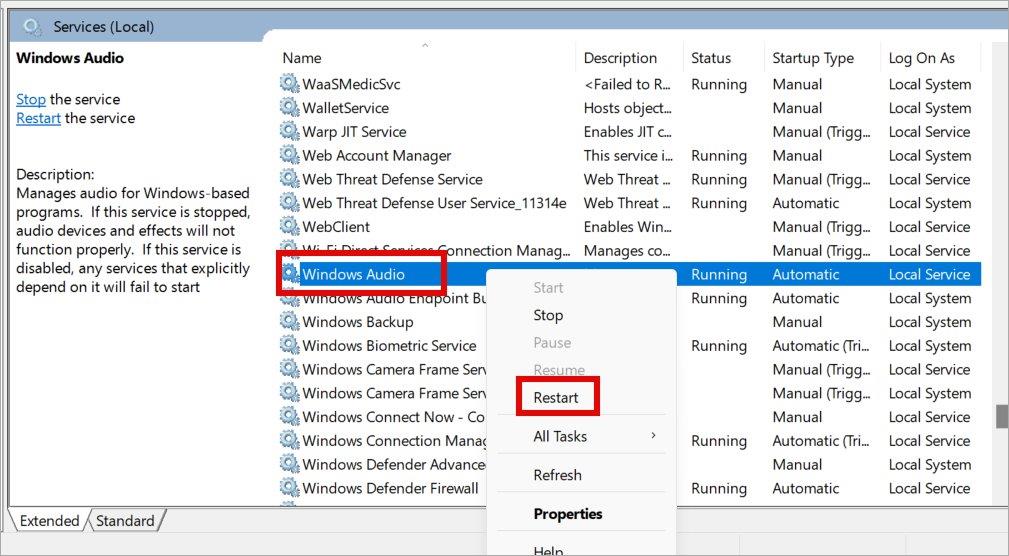The height and width of the screenshot is (556, 1009).
Task: Expand the All Tasks submenu arrow
Action: pyautogui.click(x=653, y=436)
